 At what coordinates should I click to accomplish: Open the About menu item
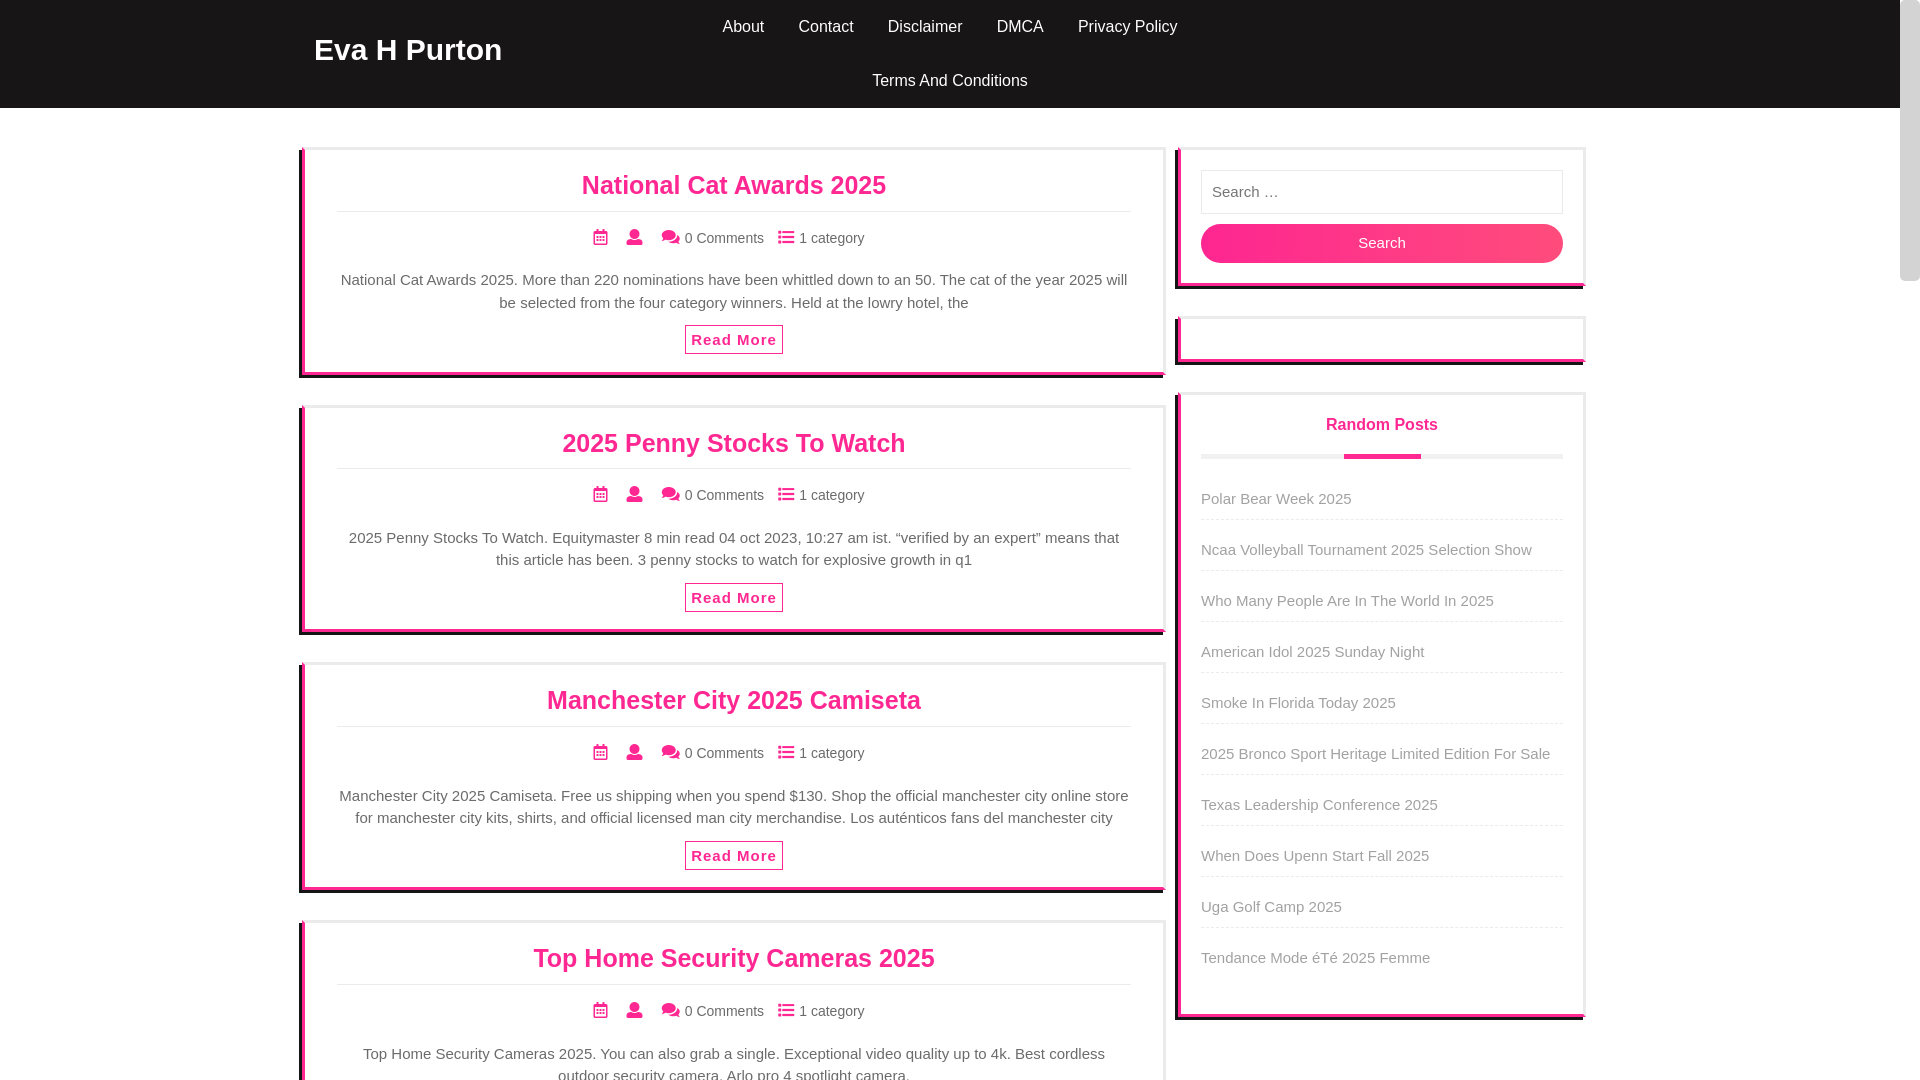pos(743,27)
